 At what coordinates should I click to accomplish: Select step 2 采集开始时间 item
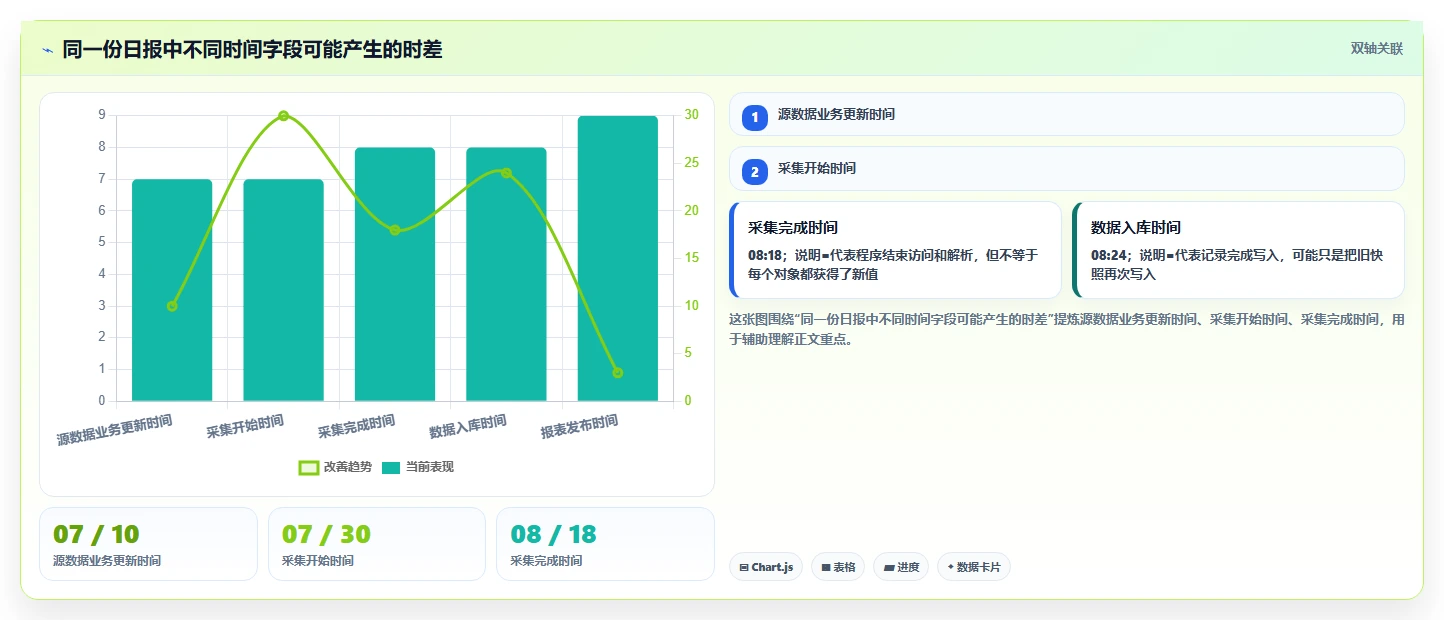tap(1067, 168)
